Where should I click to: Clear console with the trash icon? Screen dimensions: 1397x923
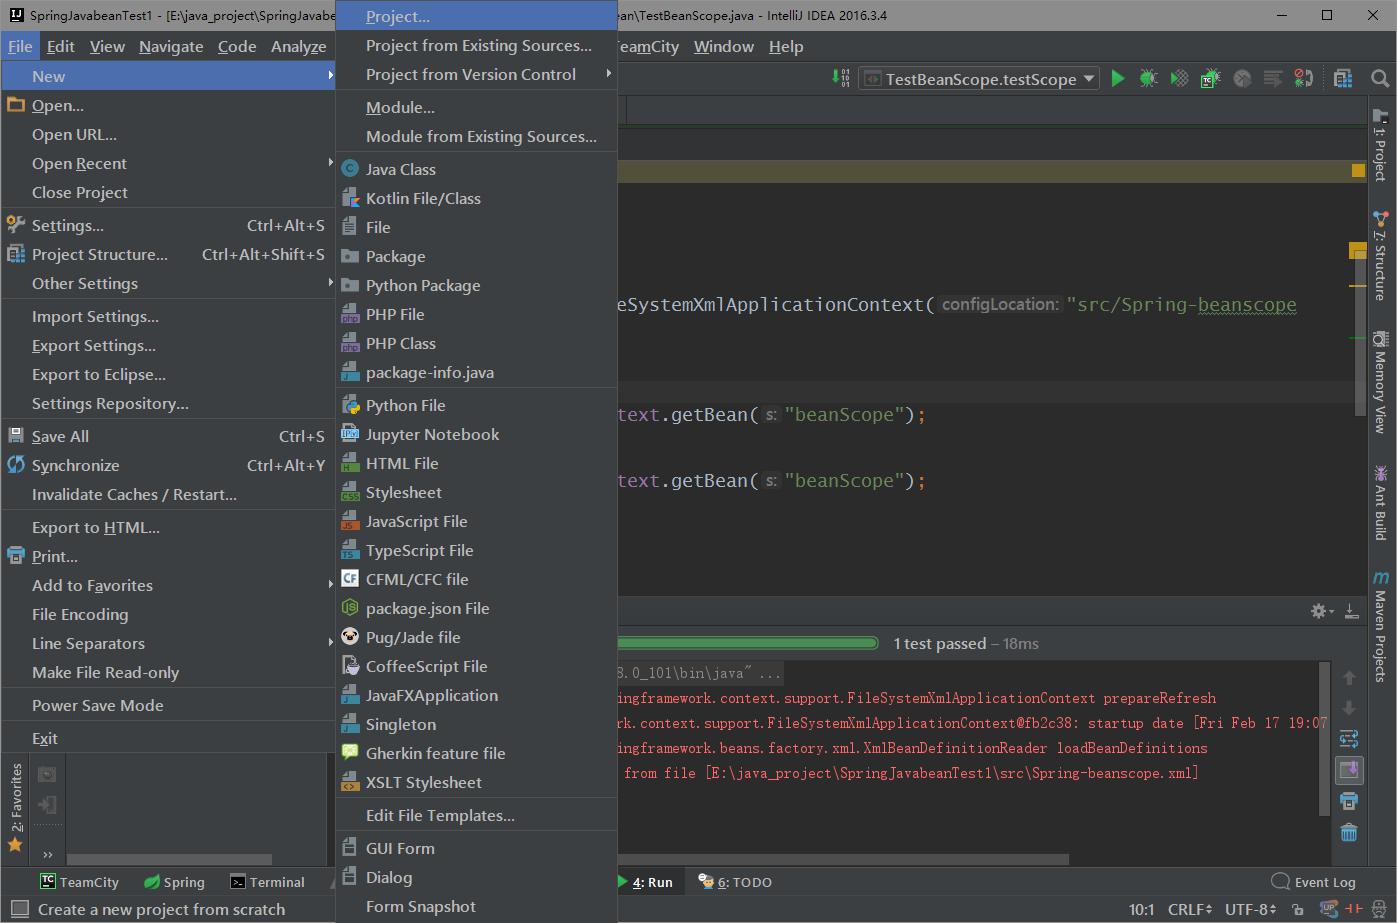pos(1349,832)
